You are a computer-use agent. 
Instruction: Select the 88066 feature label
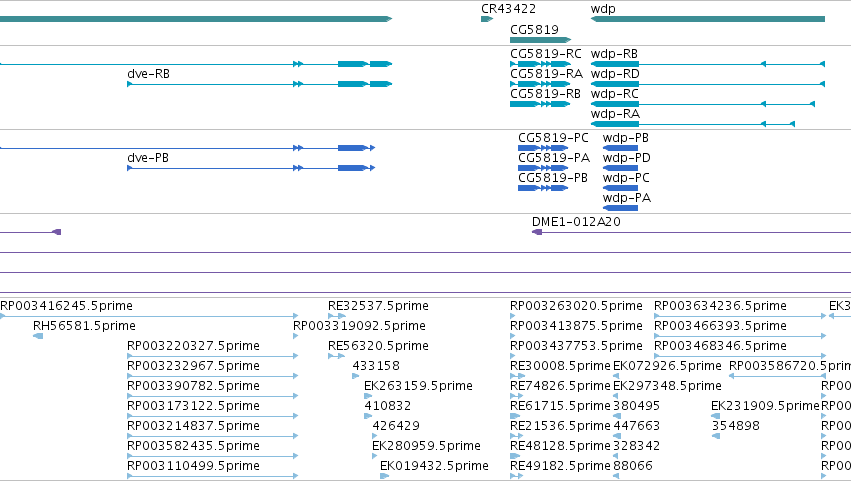[633, 466]
